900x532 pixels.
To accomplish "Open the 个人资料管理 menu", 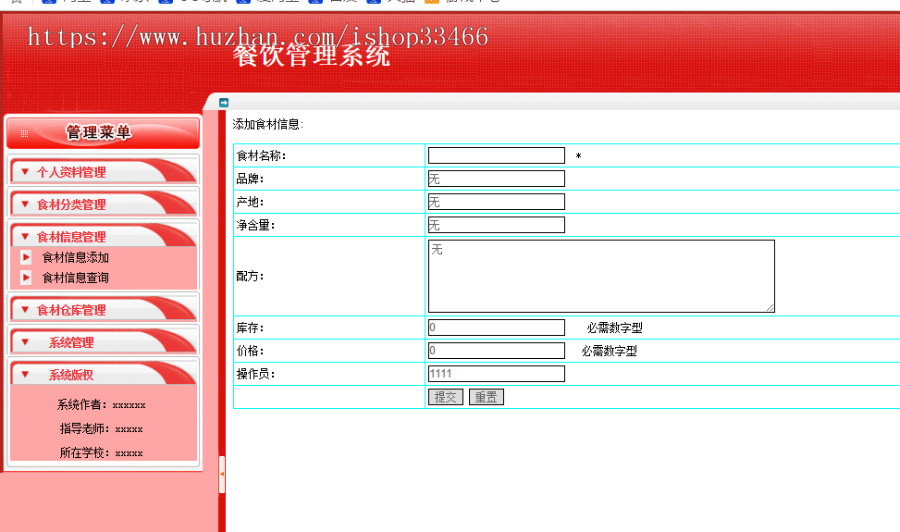I will click(x=71, y=172).
